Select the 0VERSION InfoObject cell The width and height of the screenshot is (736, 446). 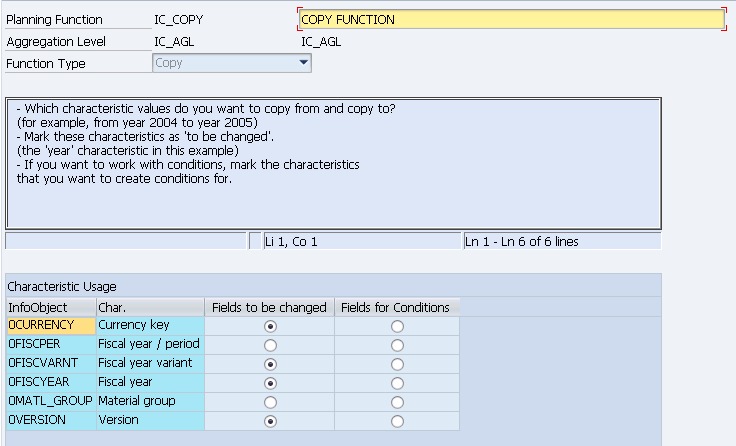click(50, 420)
